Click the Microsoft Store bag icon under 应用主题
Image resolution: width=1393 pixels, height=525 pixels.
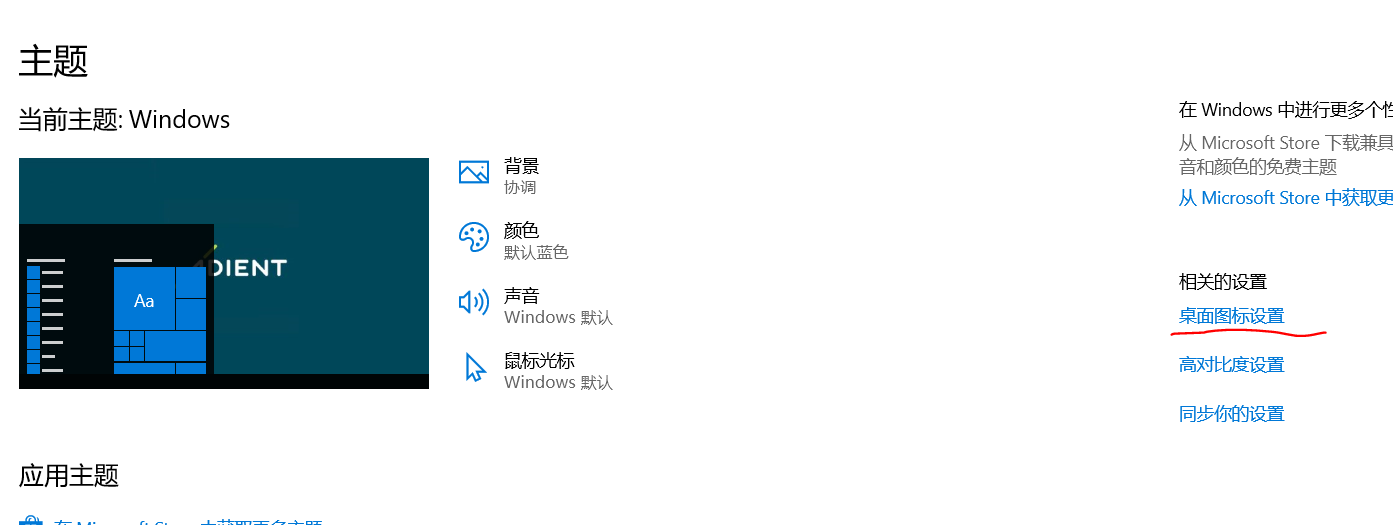31,521
